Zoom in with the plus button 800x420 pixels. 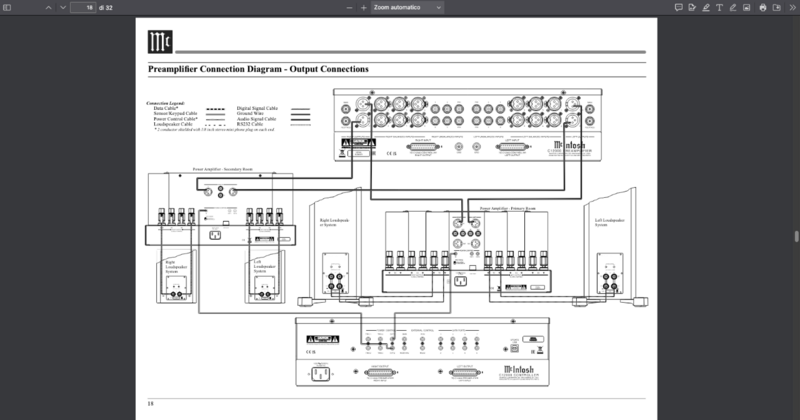363,8
